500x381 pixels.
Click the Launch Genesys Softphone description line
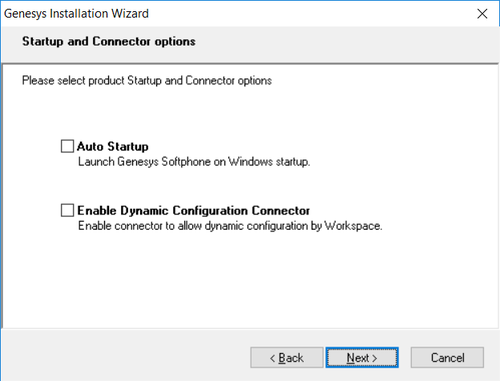(194, 162)
